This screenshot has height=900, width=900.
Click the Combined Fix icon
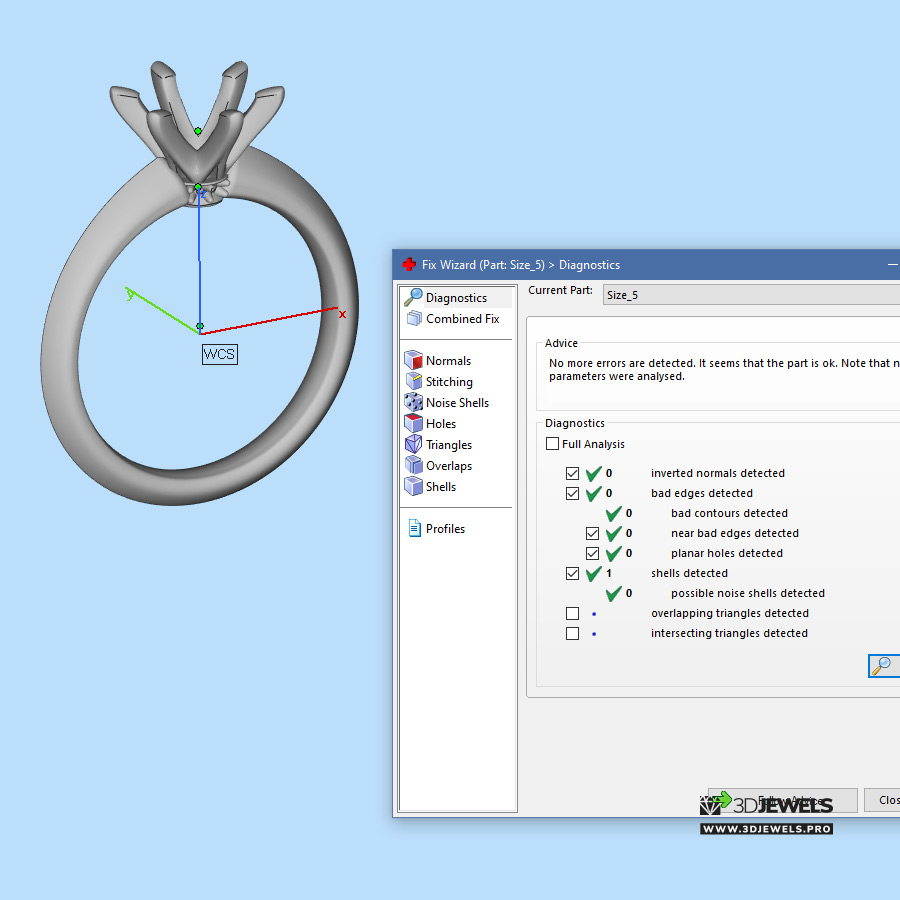(414, 318)
